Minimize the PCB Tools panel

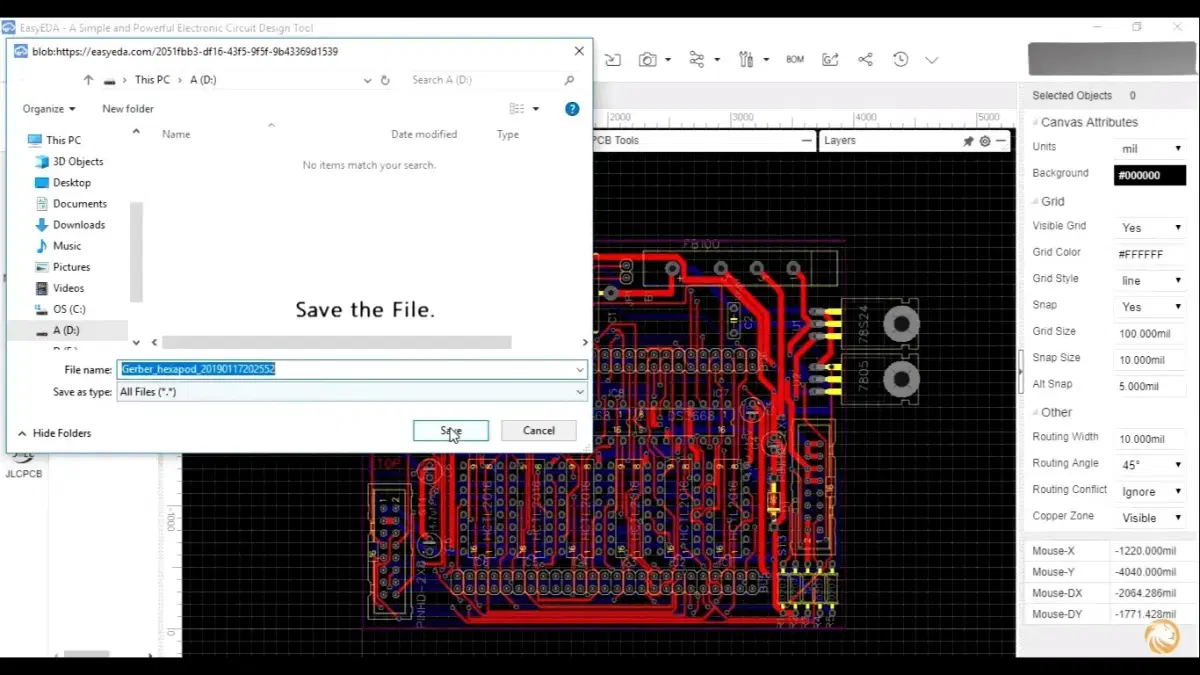[x=807, y=141]
